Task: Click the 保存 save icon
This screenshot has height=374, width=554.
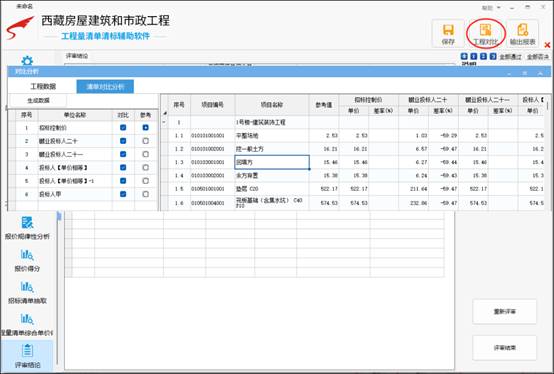Action: [448, 34]
